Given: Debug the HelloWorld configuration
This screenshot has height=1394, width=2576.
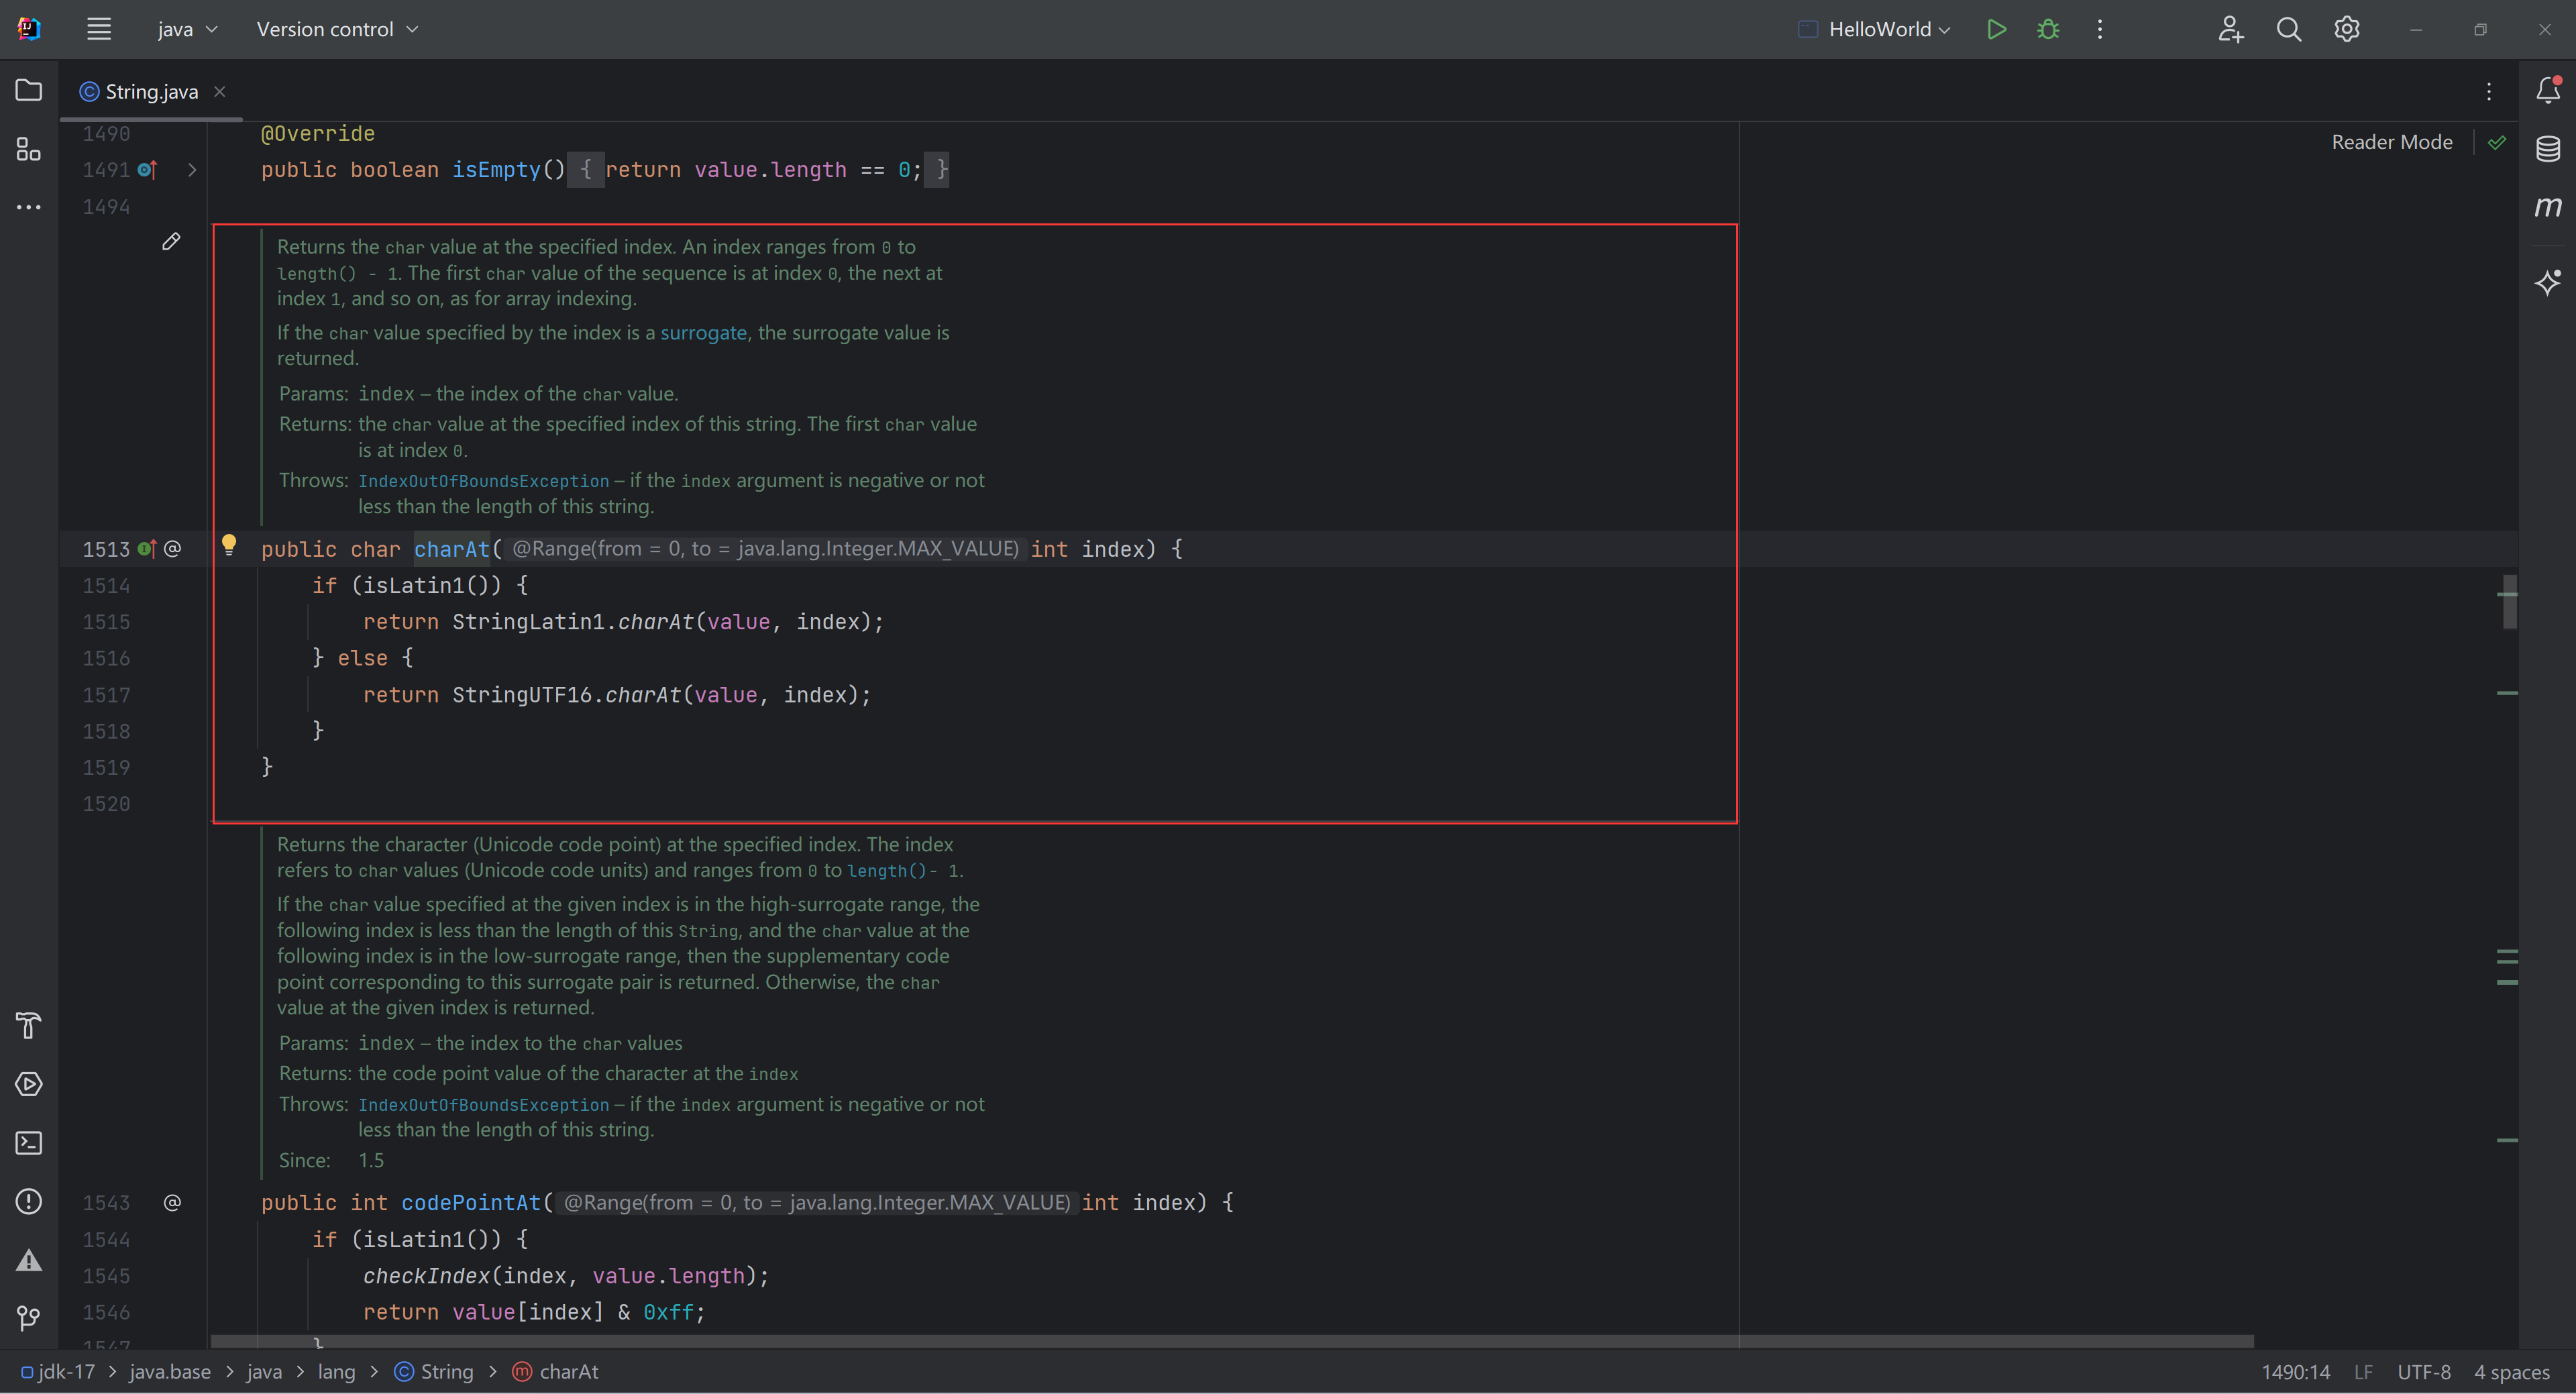Looking at the screenshot, I should (2048, 29).
